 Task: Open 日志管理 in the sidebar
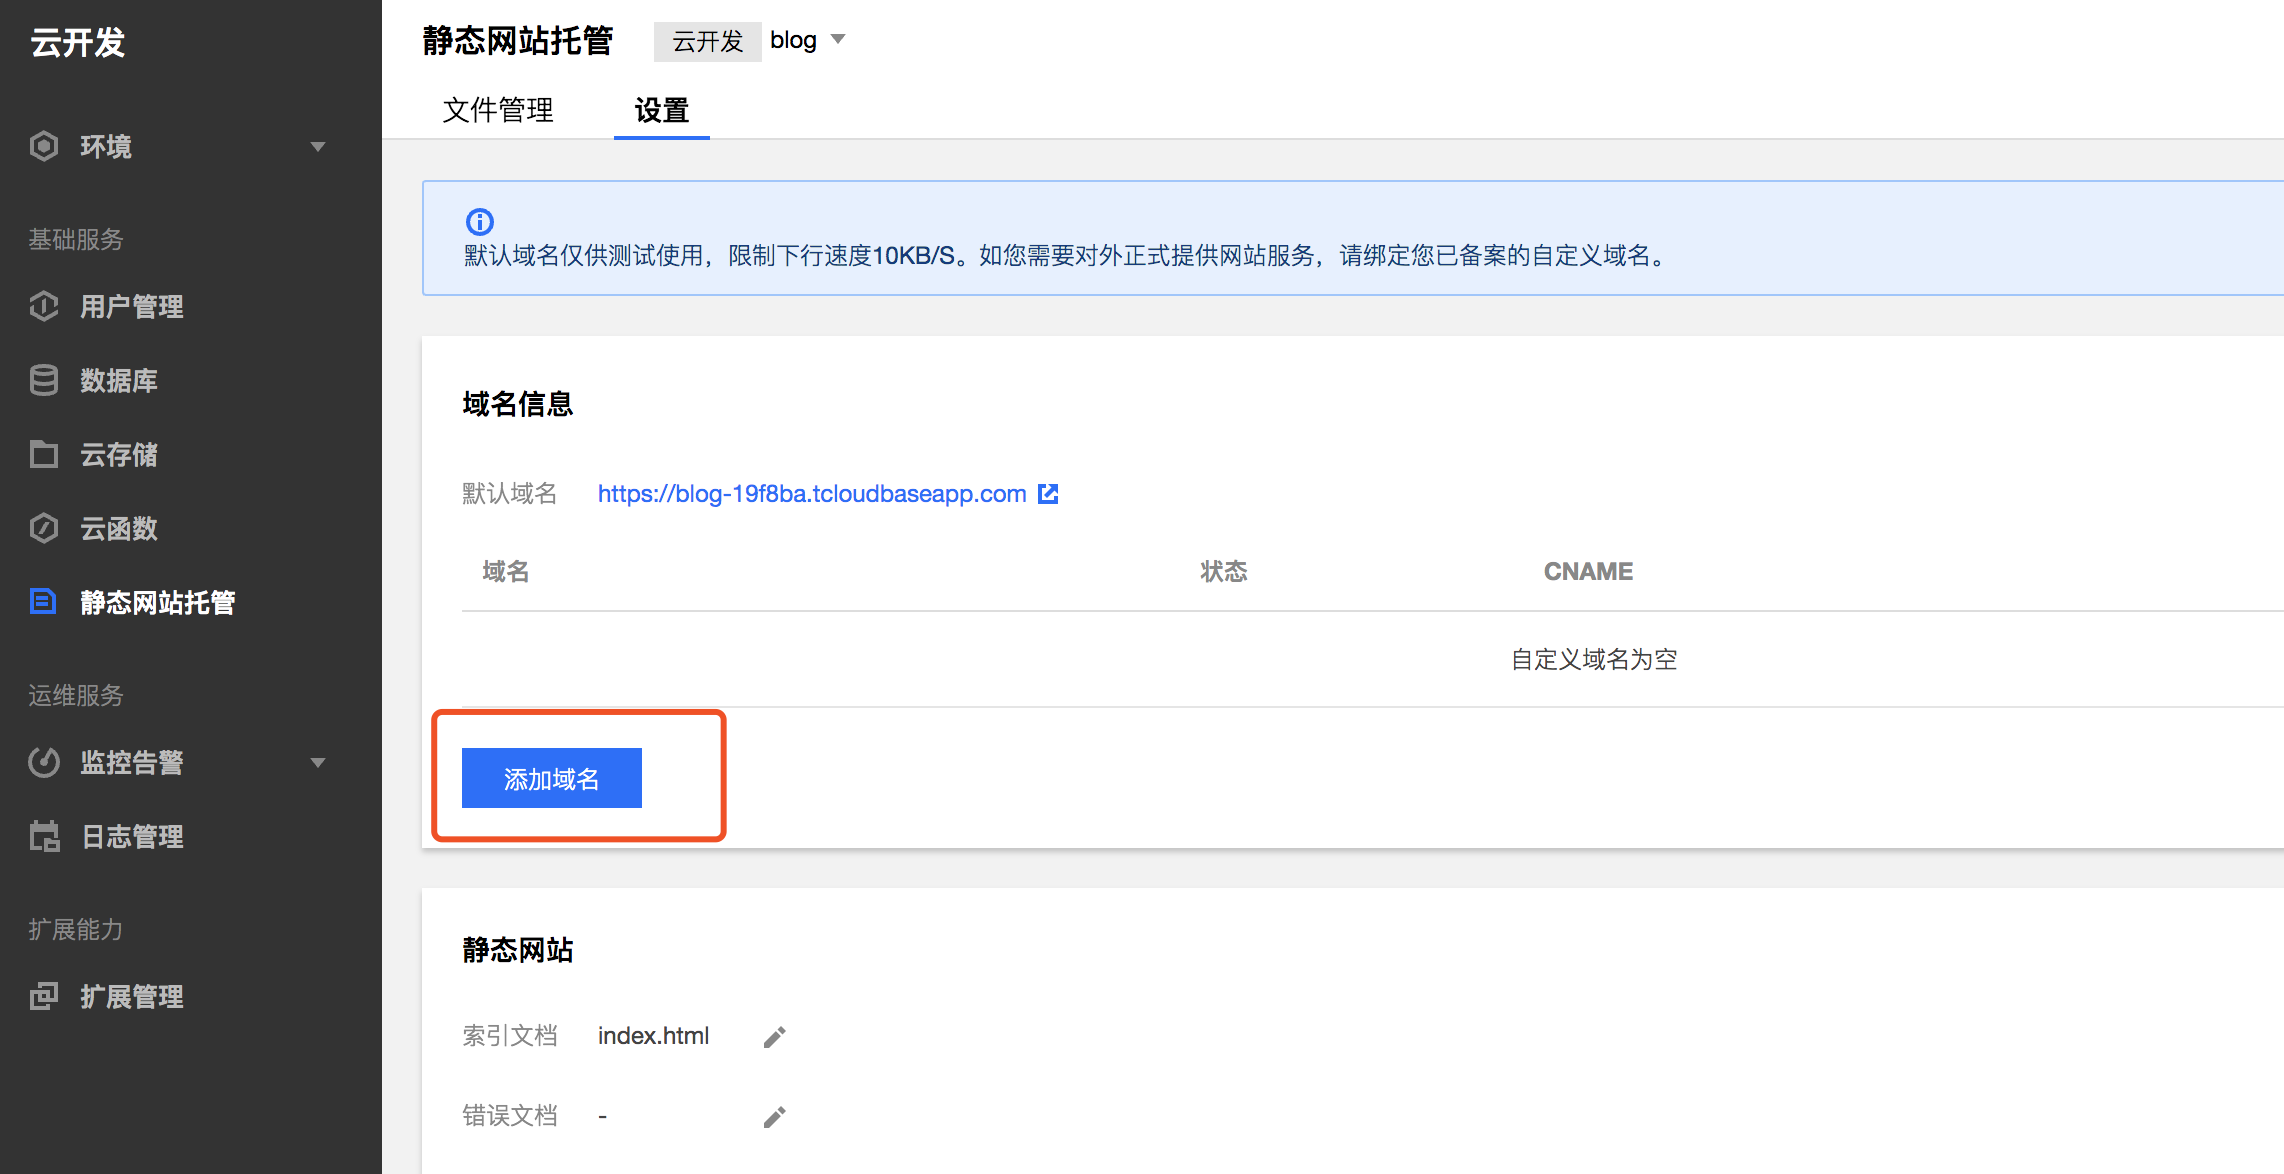pos(132,836)
